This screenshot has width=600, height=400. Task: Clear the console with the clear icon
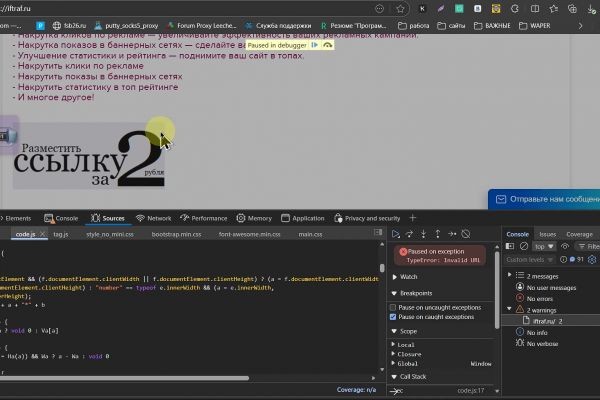pyautogui.click(x=524, y=246)
